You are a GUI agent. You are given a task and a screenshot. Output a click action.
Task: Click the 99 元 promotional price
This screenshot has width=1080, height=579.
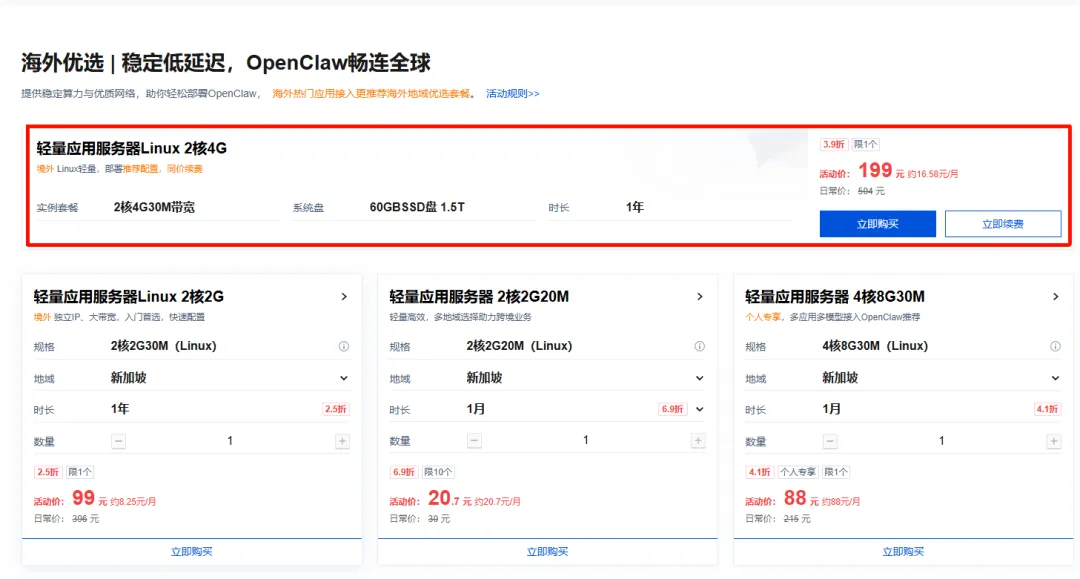pyautogui.click(x=90, y=498)
